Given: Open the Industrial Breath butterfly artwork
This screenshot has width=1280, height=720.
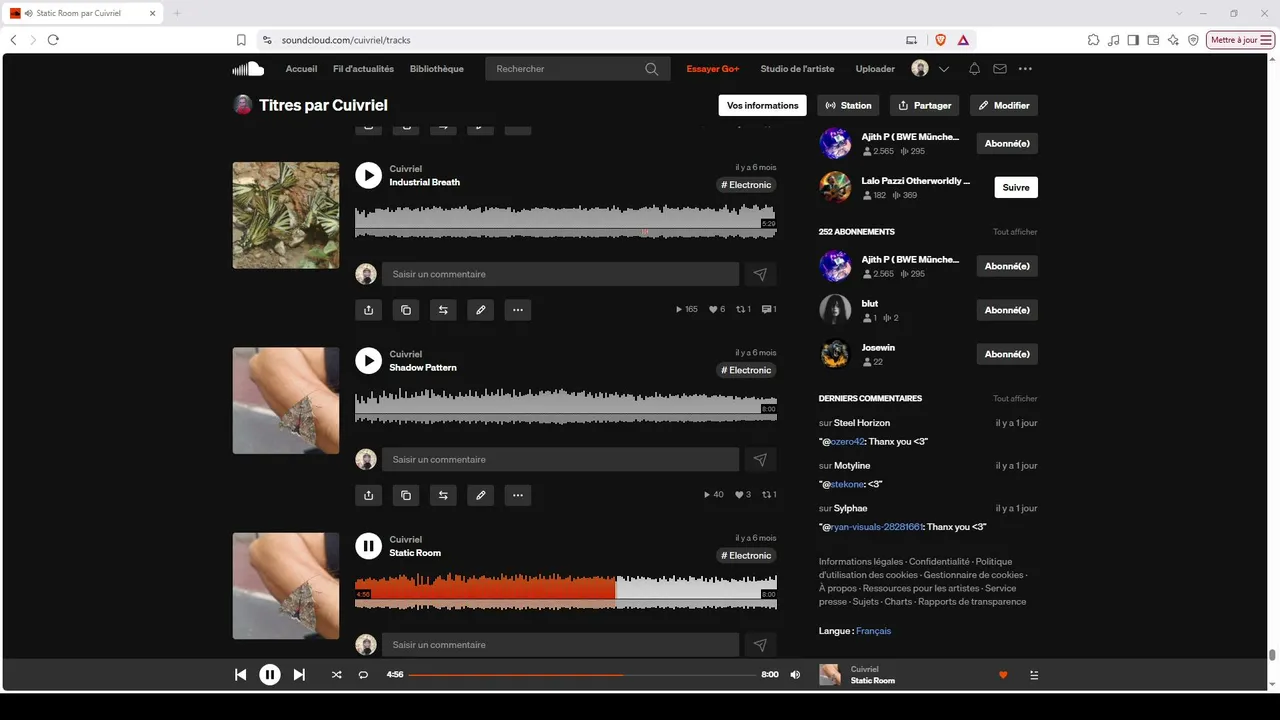Looking at the screenshot, I should [286, 215].
